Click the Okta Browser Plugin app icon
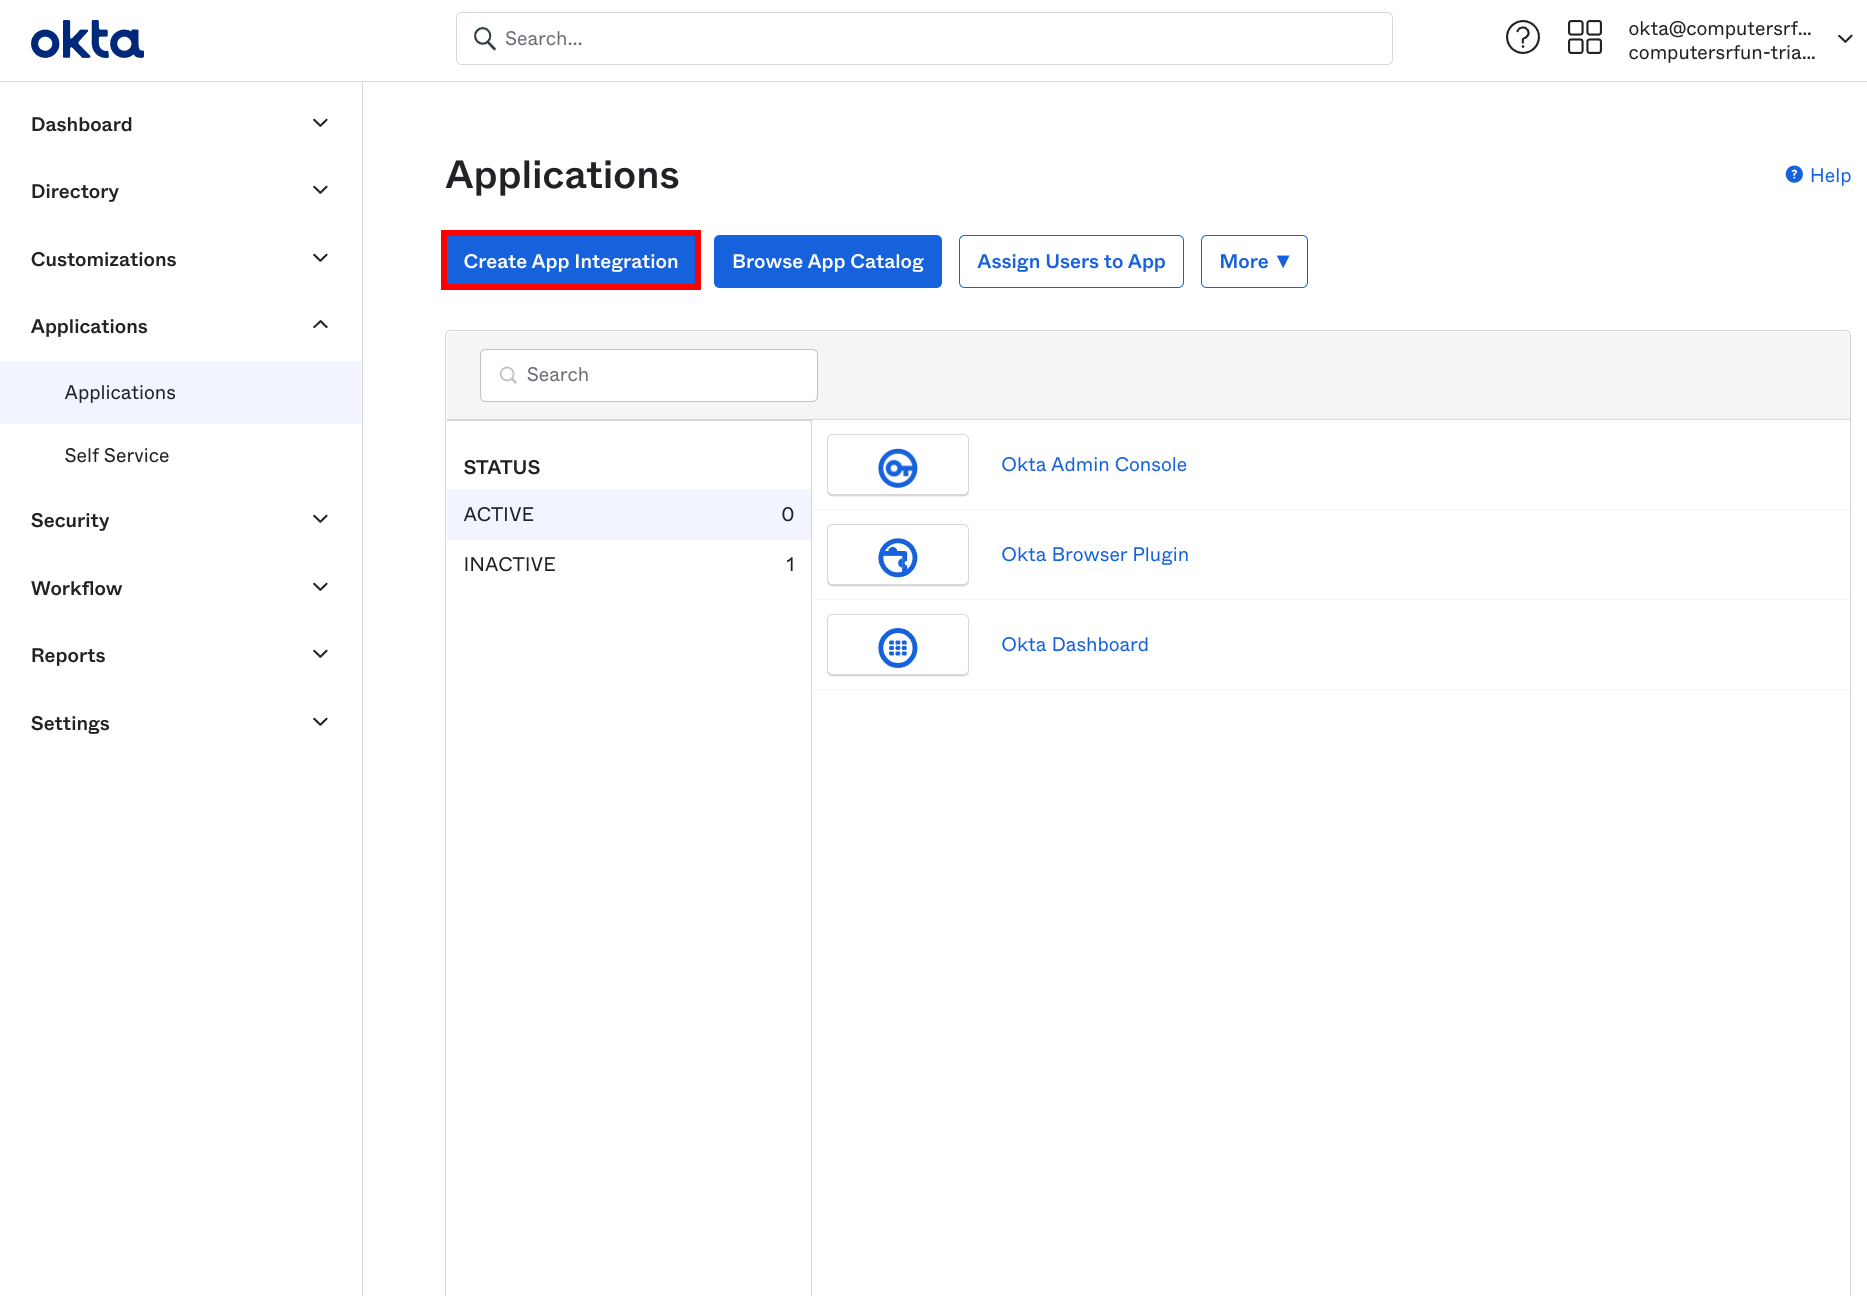 [897, 554]
